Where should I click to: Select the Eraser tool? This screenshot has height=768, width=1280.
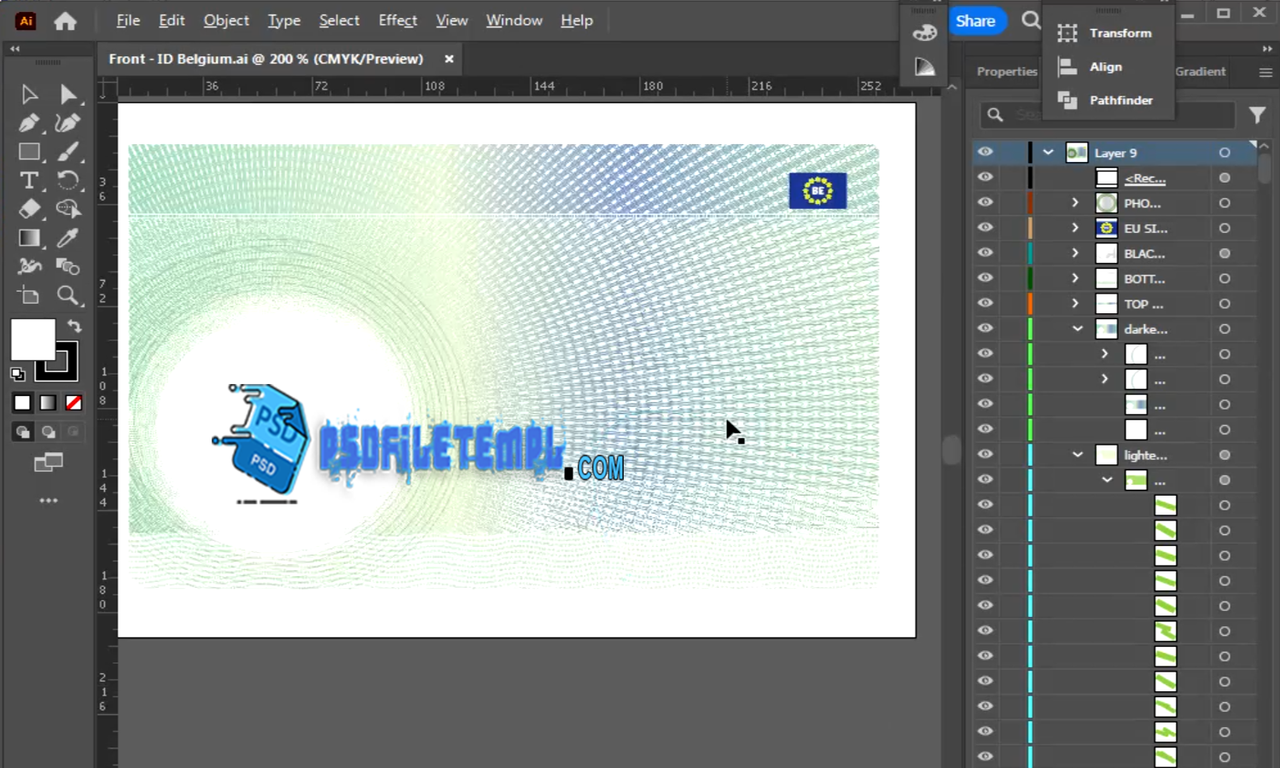tap(29, 209)
